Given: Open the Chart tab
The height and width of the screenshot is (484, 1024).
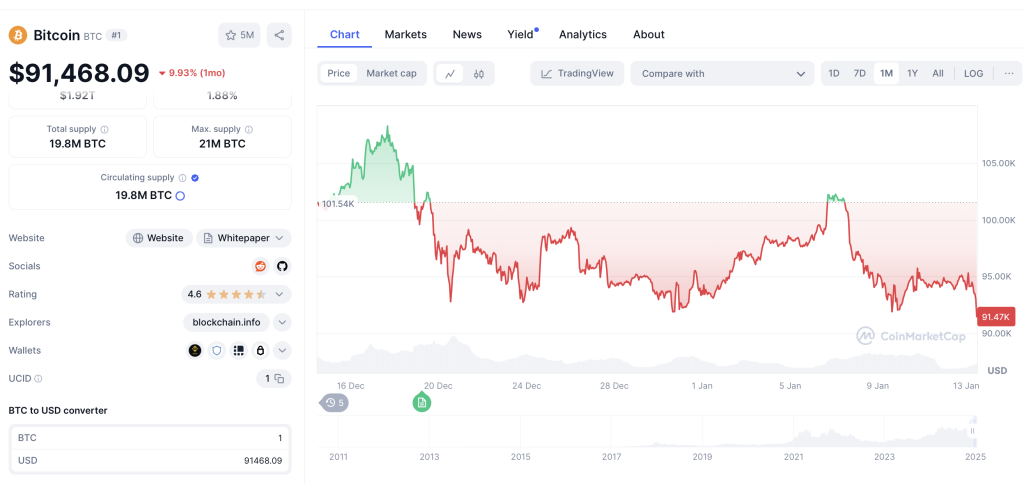Looking at the screenshot, I should (x=345, y=35).
